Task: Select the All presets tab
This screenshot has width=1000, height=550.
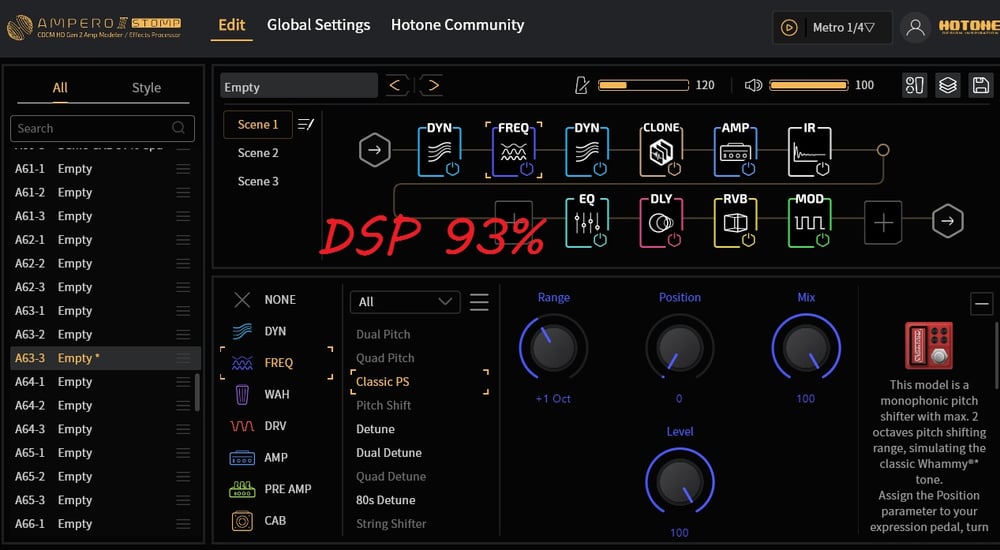Action: tap(60, 88)
